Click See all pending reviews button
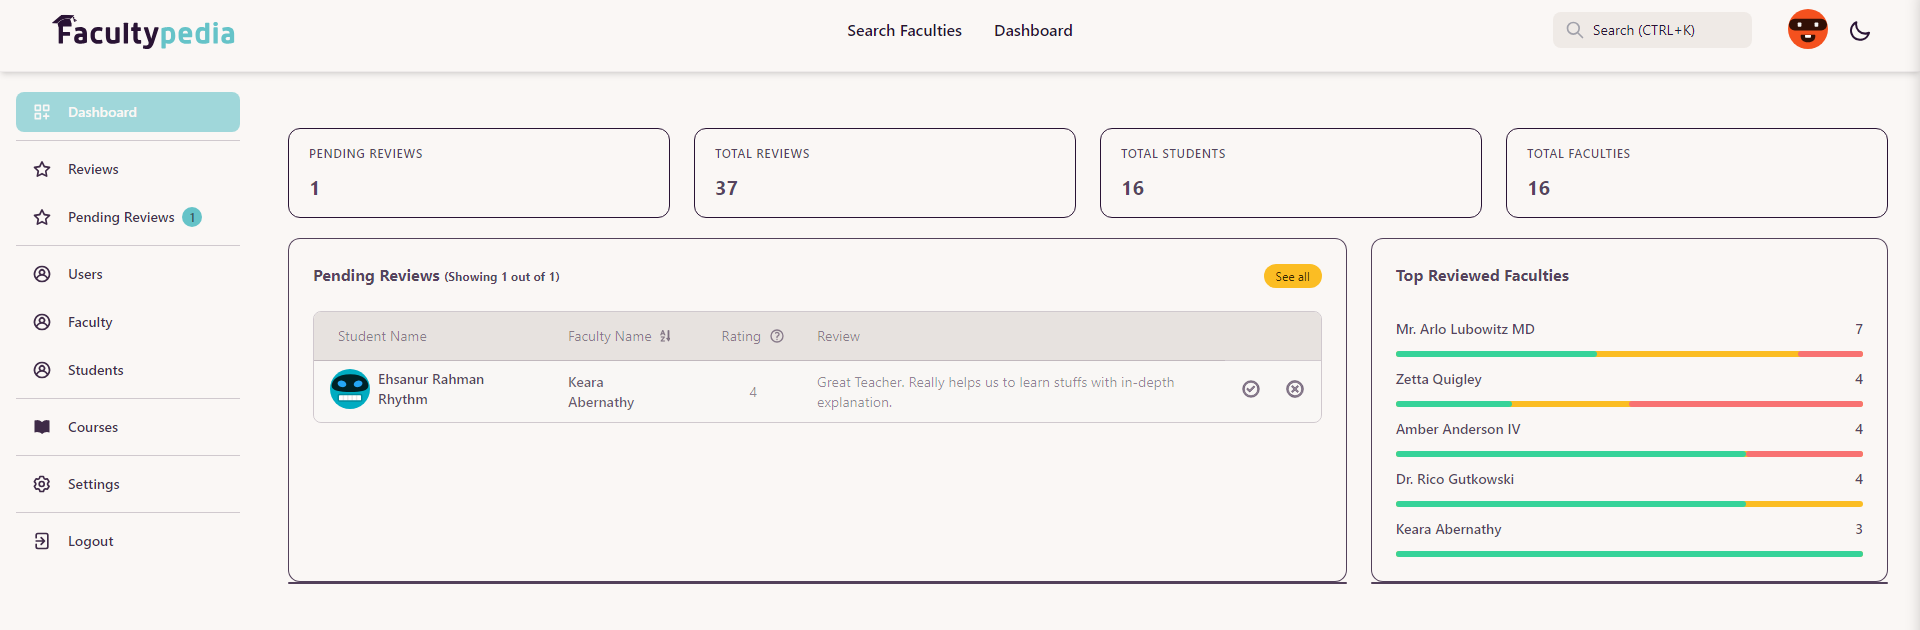The width and height of the screenshot is (1920, 630). pyautogui.click(x=1292, y=276)
